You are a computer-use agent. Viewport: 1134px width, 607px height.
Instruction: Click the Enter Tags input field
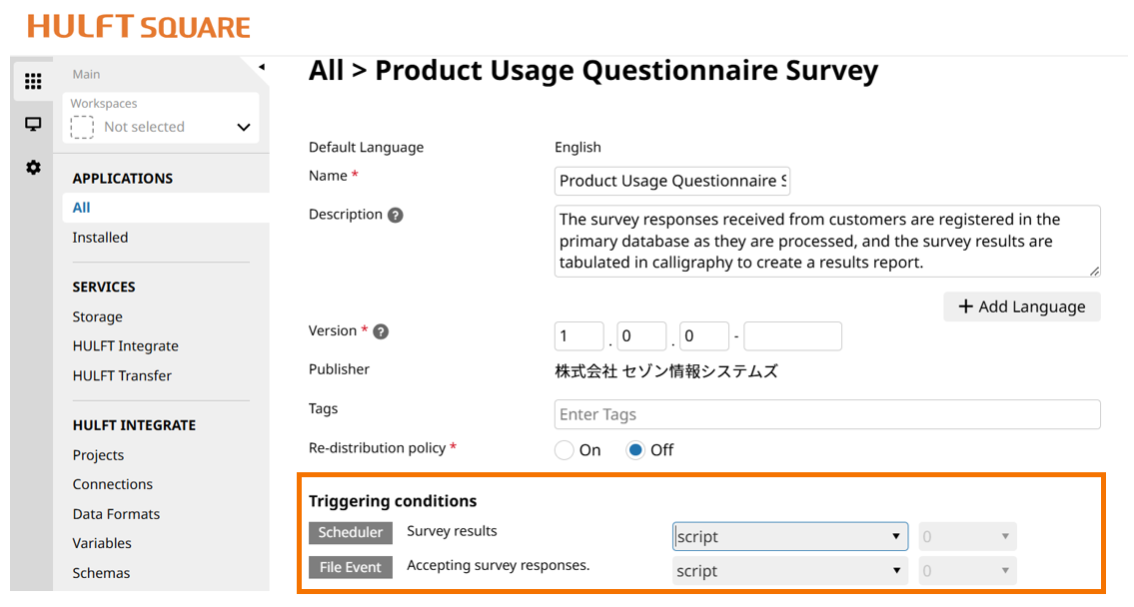click(827, 414)
